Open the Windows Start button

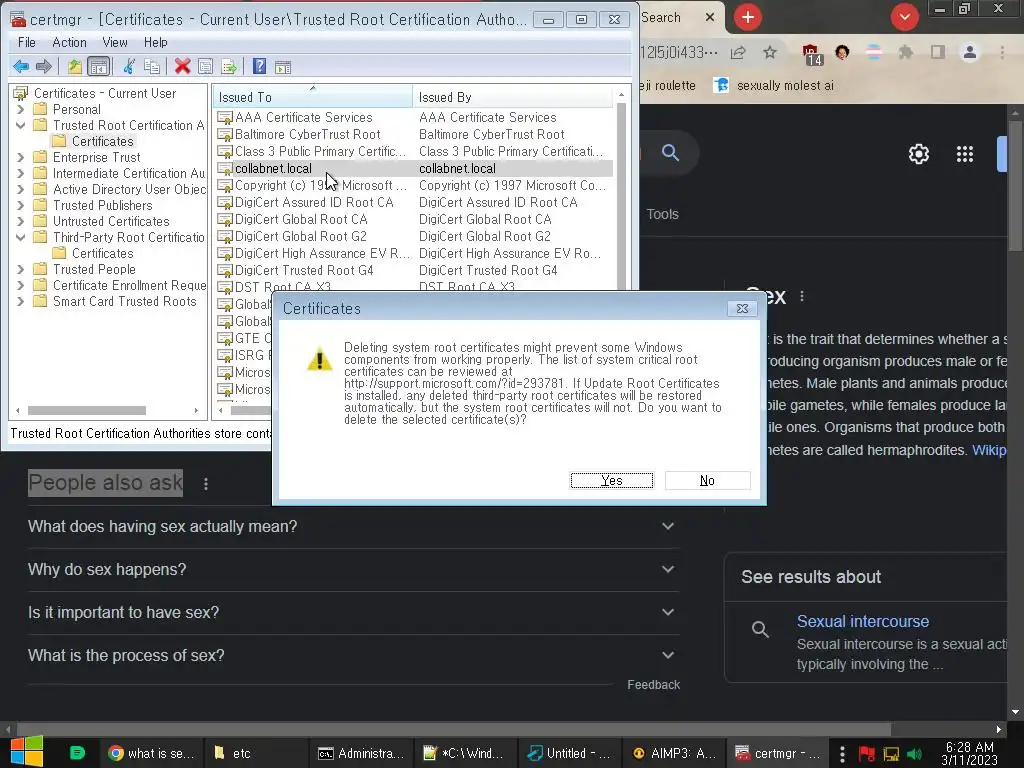coord(27,752)
